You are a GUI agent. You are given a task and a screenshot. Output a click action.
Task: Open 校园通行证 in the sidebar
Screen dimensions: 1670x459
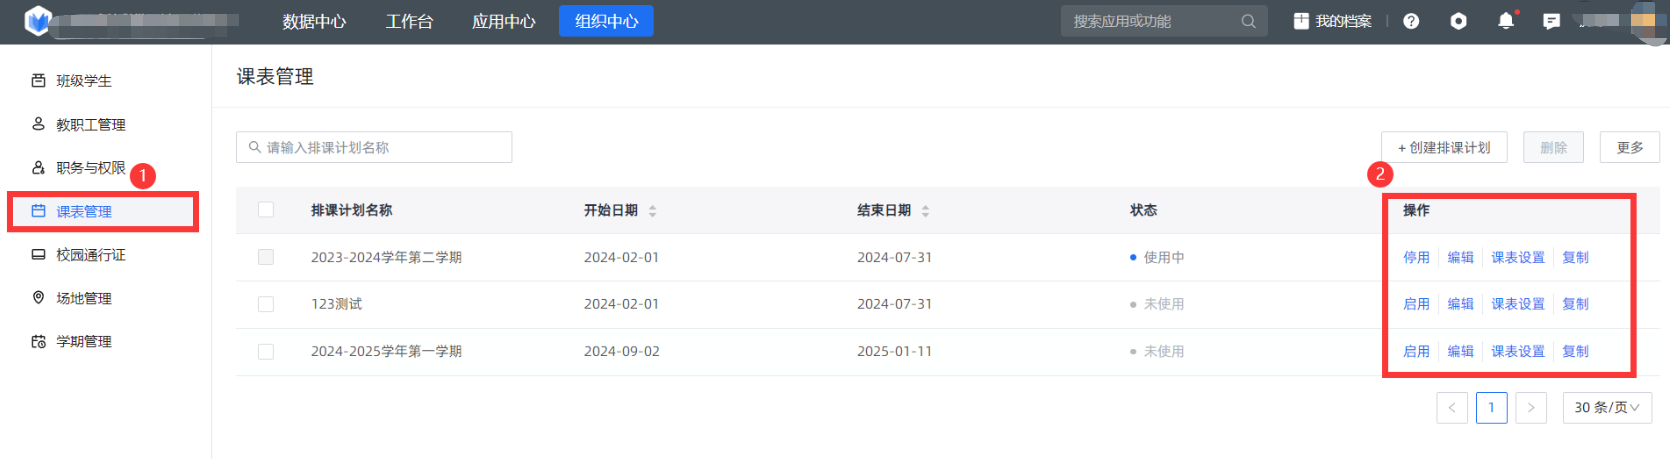pos(91,255)
